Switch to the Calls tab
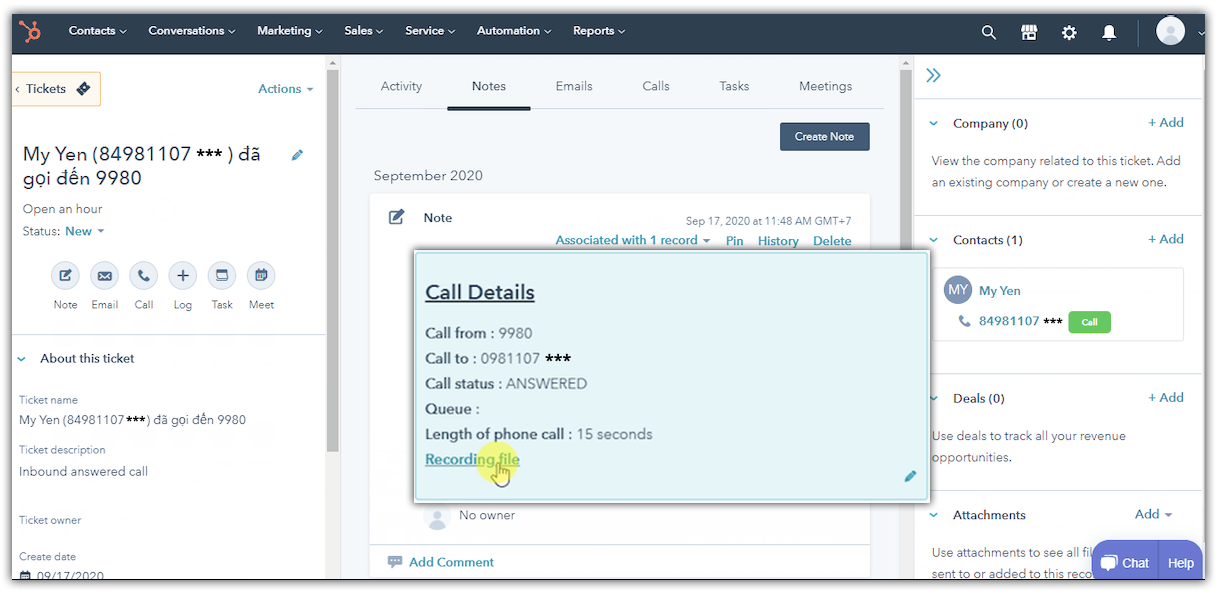 tap(656, 86)
